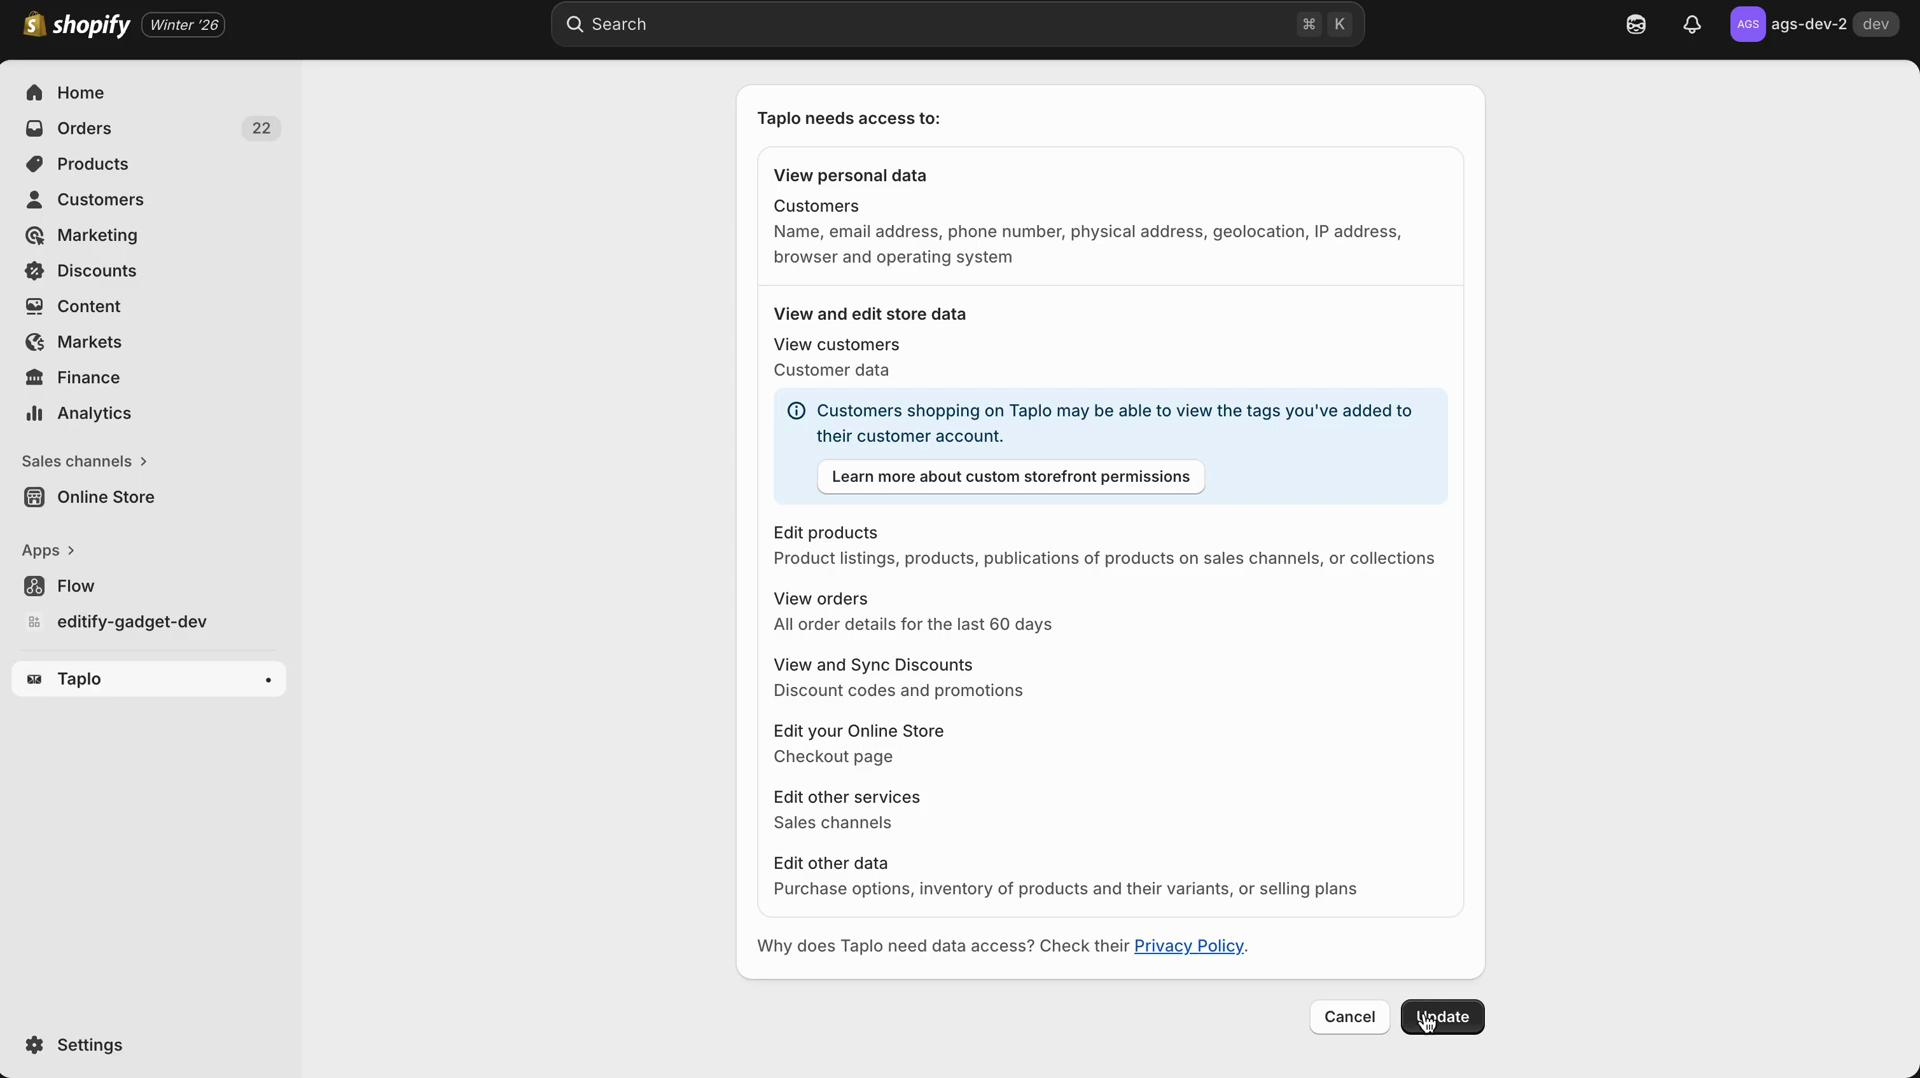Click the Search bar
The width and height of the screenshot is (1920, 1078).
click(x=956, y=24)
